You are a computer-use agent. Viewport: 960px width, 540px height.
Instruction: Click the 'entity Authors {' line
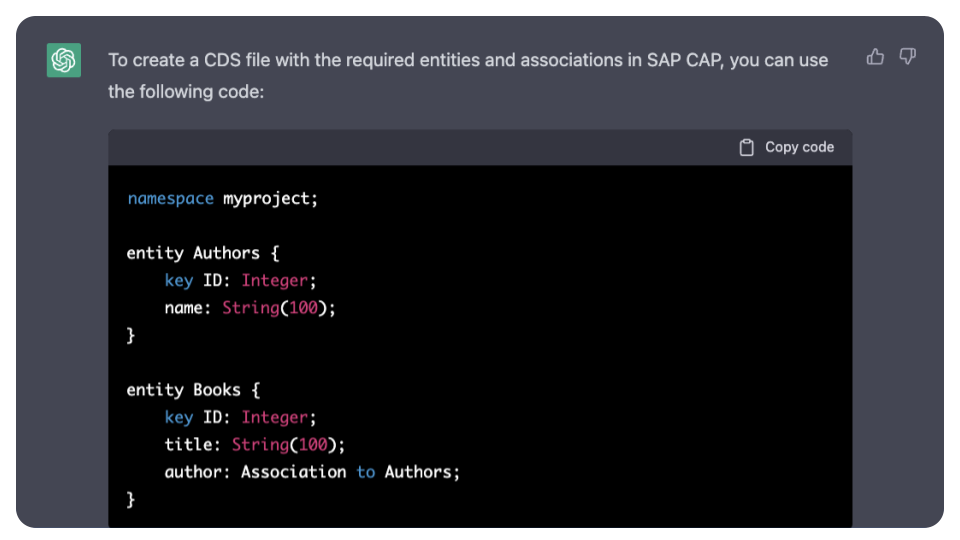click(x=203, y=253)
